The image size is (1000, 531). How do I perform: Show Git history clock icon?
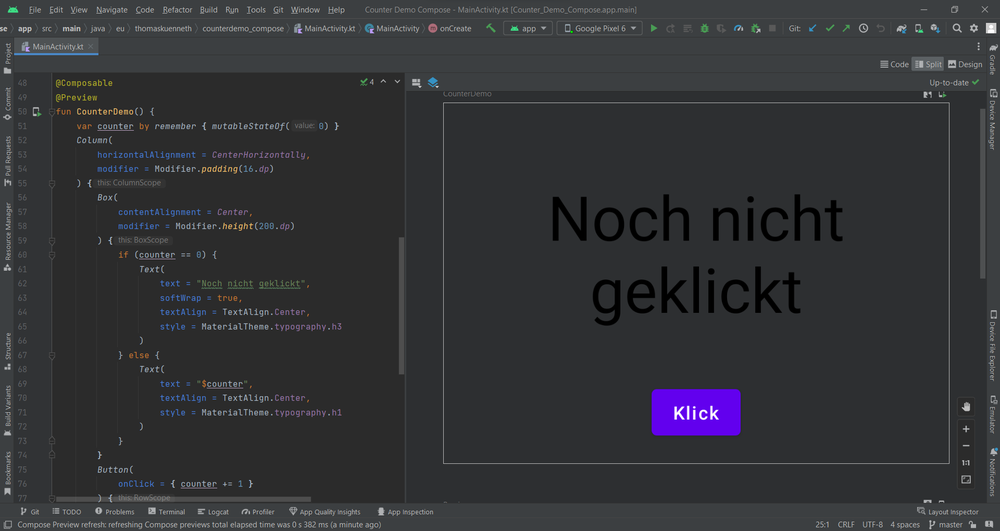click(x=863, y=29)
